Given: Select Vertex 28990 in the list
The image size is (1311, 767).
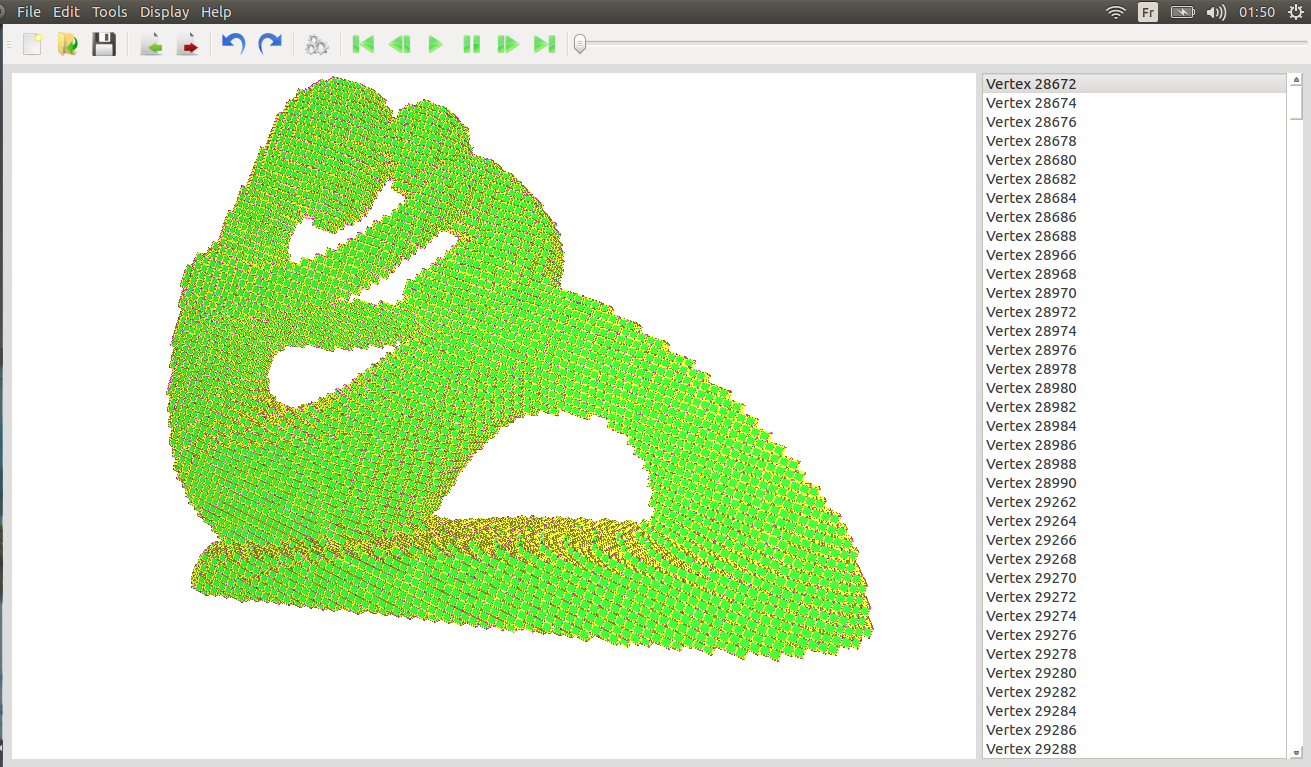Looking at the screenshot, I should click(1031, 483).
